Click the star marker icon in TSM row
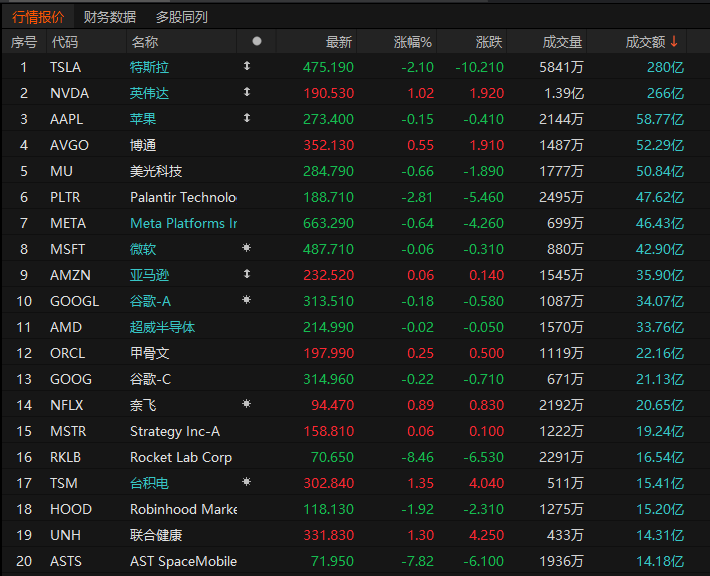 [246, 481]
